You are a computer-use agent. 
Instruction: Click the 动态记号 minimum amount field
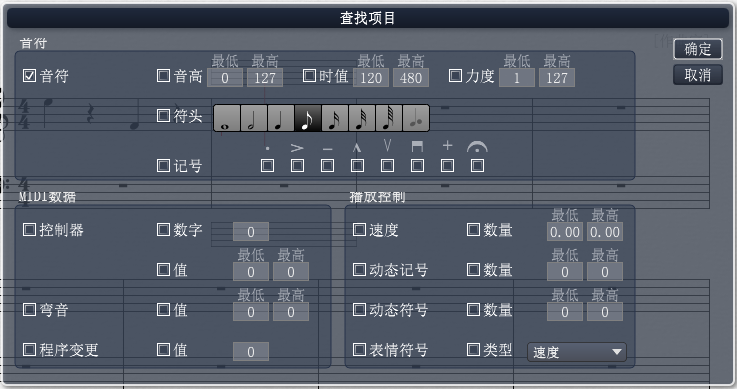(x=565, y=272)
